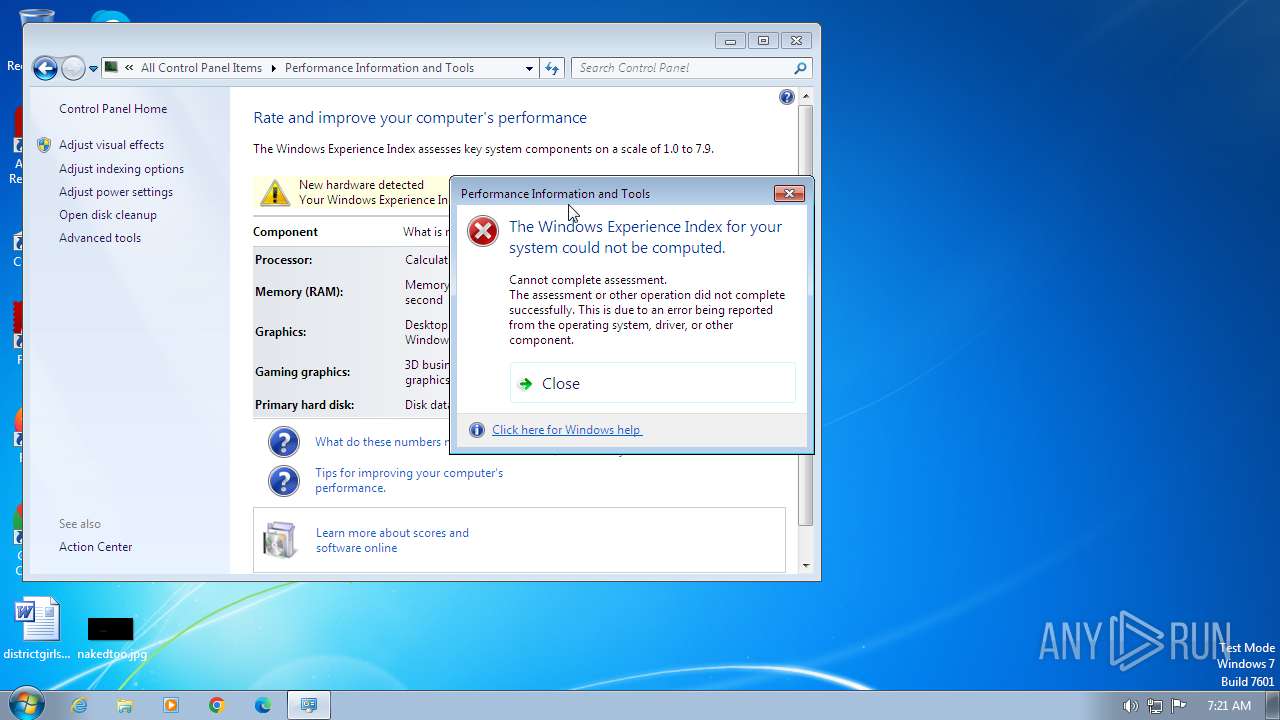1280x720 pixels.
Task: Click the Control Panel taskbar button
Action: (x=309, y=705)
